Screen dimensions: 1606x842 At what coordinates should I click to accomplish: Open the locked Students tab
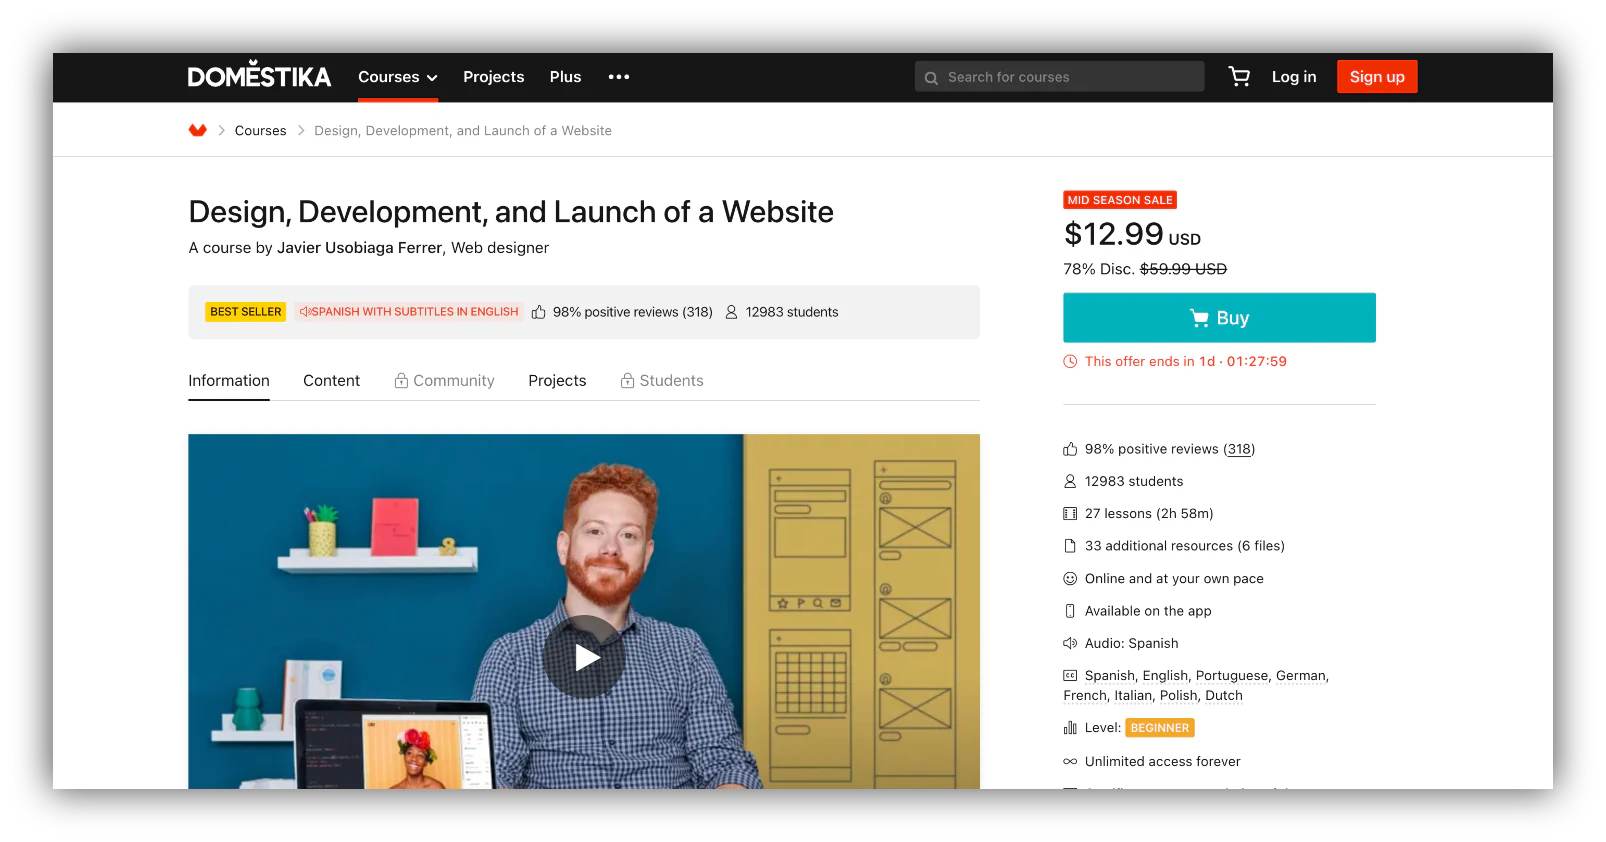(x=662, y=381)
